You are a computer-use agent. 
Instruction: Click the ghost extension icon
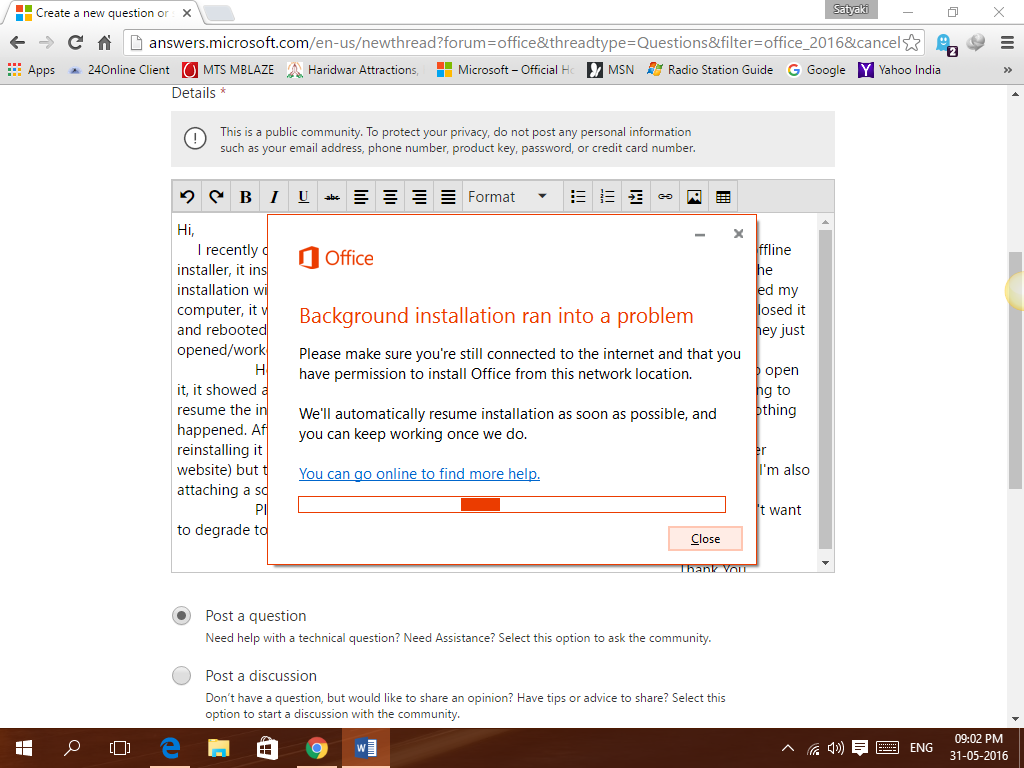coord(944,44)
